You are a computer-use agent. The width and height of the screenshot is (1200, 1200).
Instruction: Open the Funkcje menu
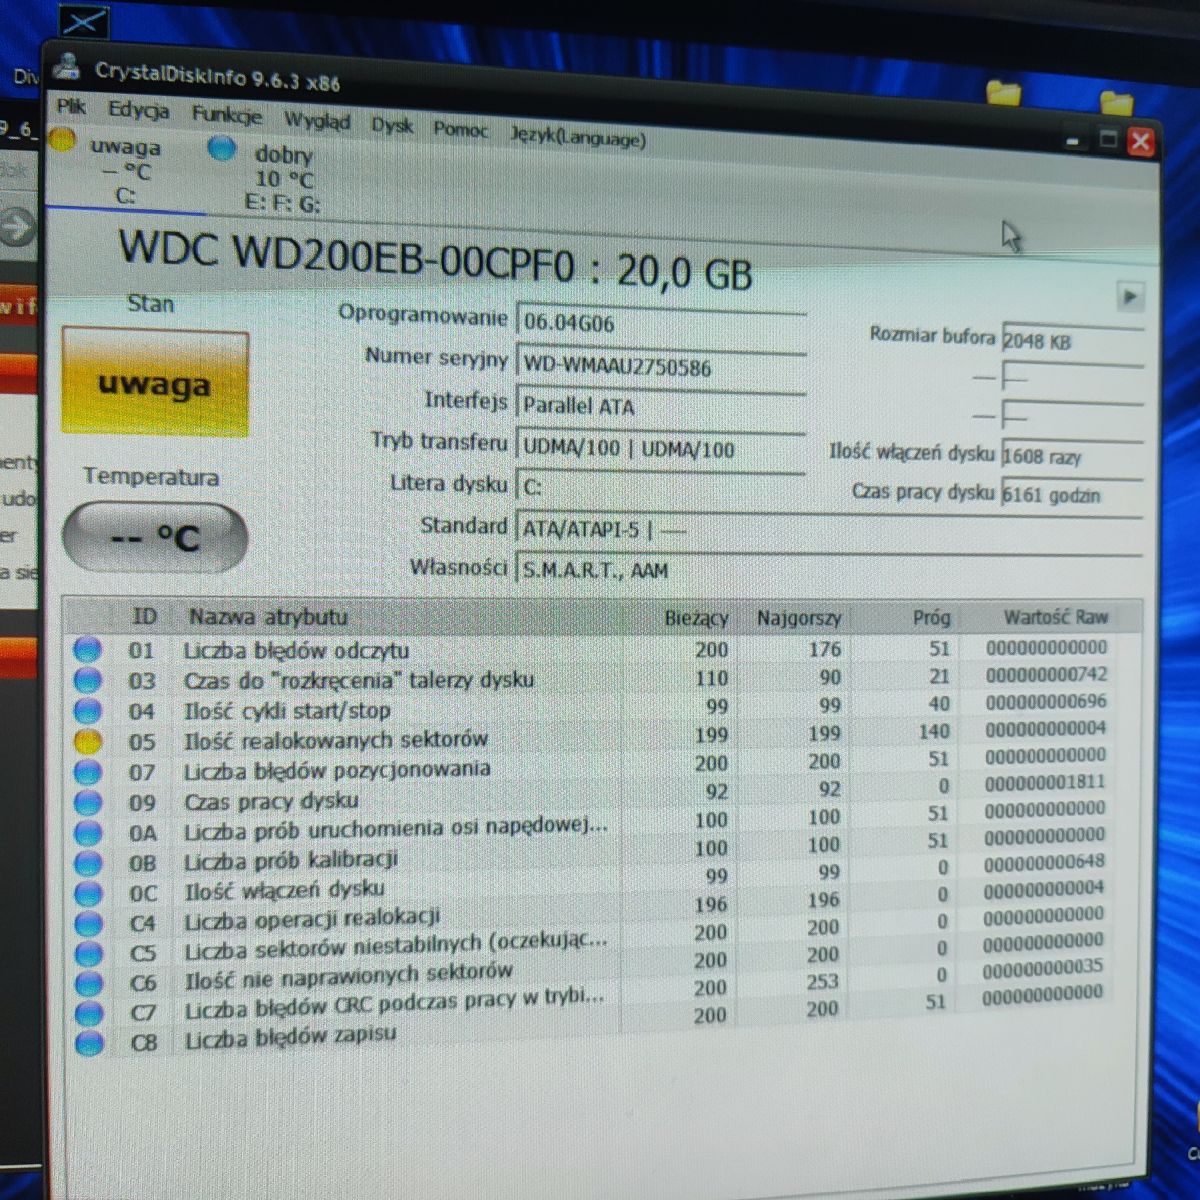227,115
